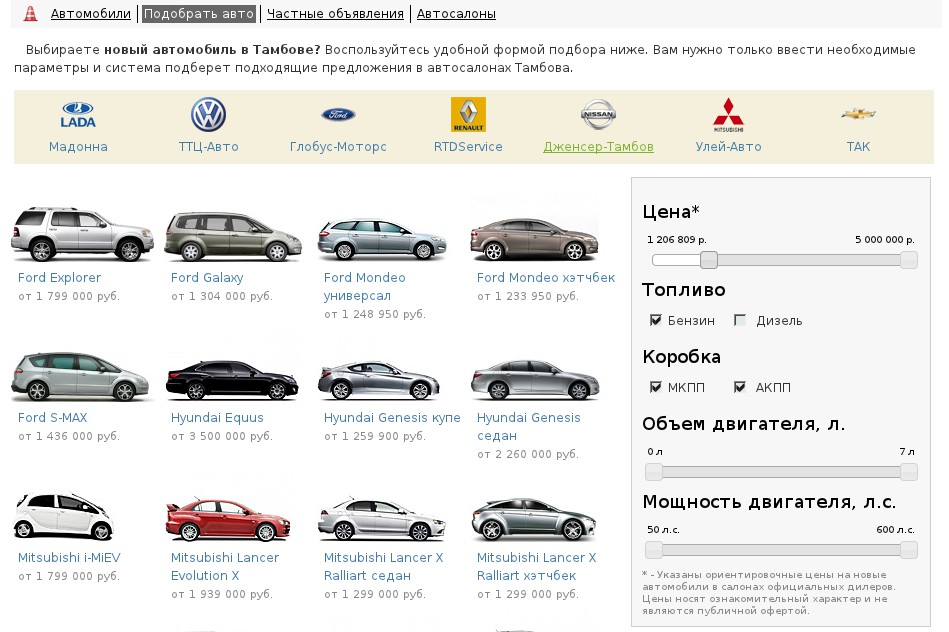Click the Ford Galaxy car image

pyautogui.click(x=234, y=236)
